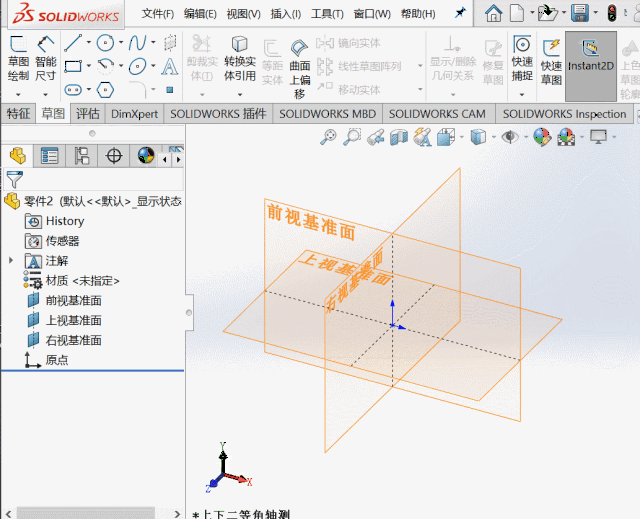Open dropdown arrow next to Circle tool
Image resolution: width=640 pixels, height=519 pixels.
pos(121,42)
